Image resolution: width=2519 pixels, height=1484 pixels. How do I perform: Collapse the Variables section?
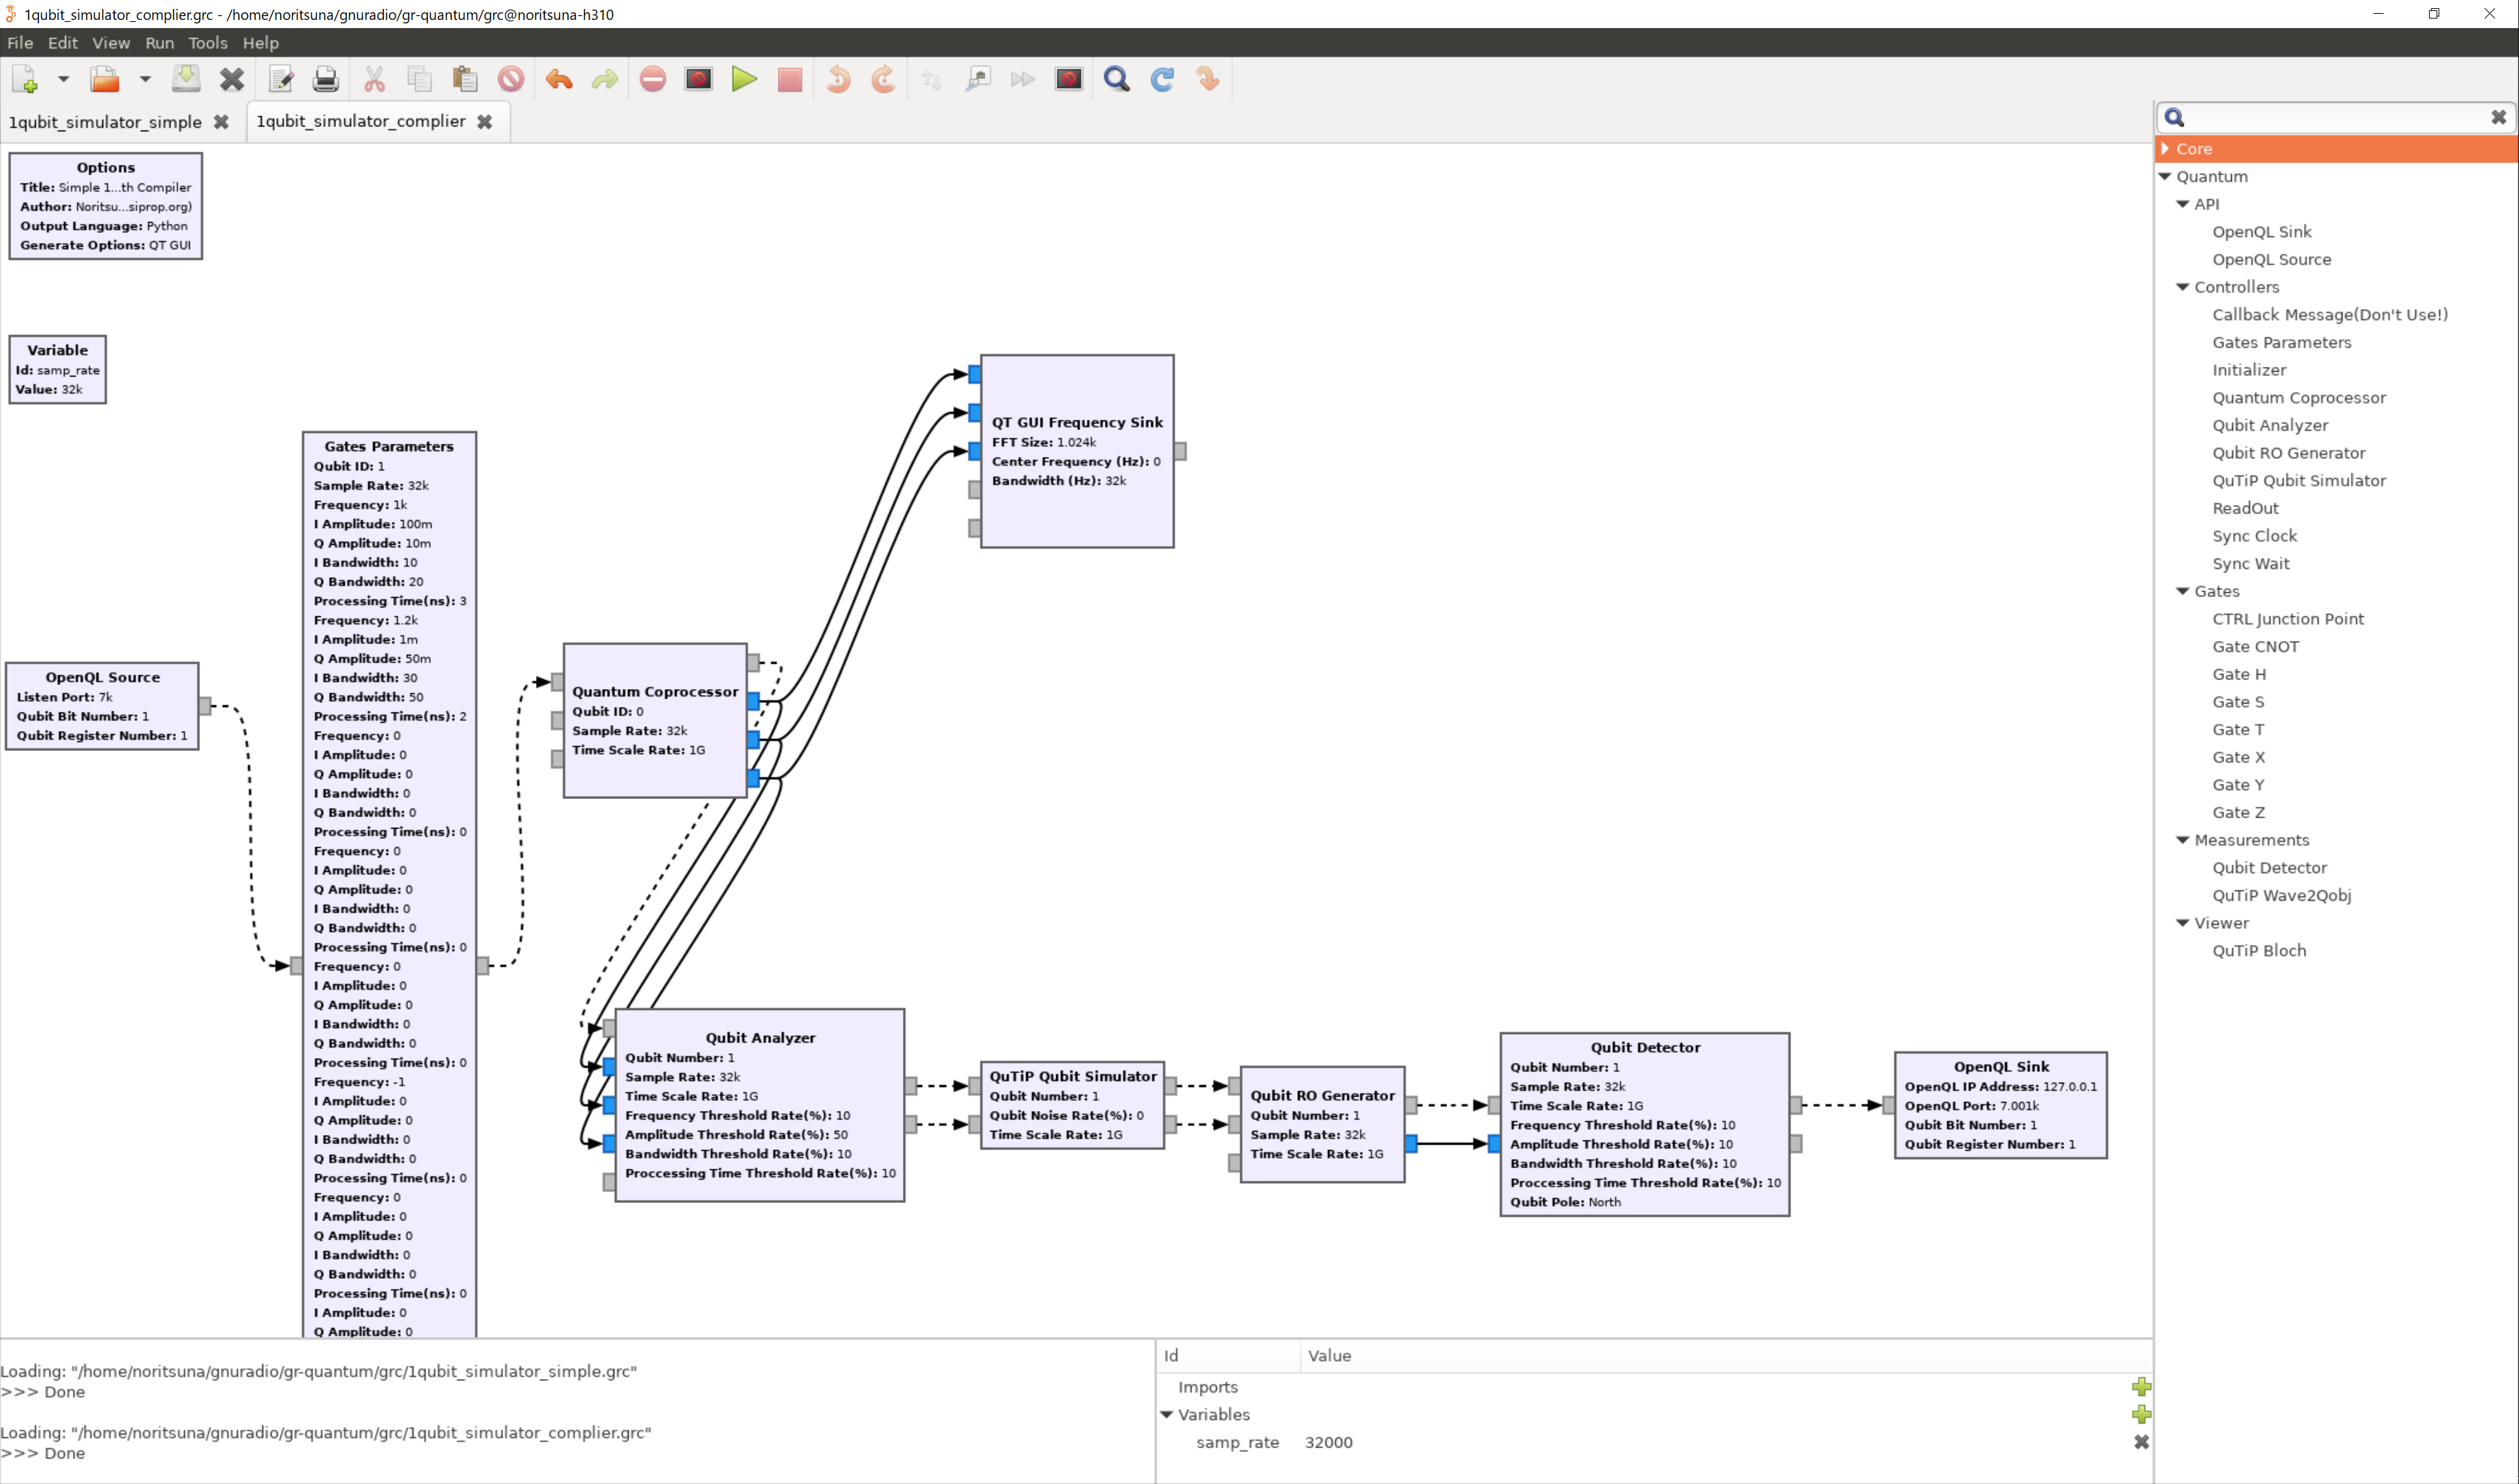point(1167,1414)
